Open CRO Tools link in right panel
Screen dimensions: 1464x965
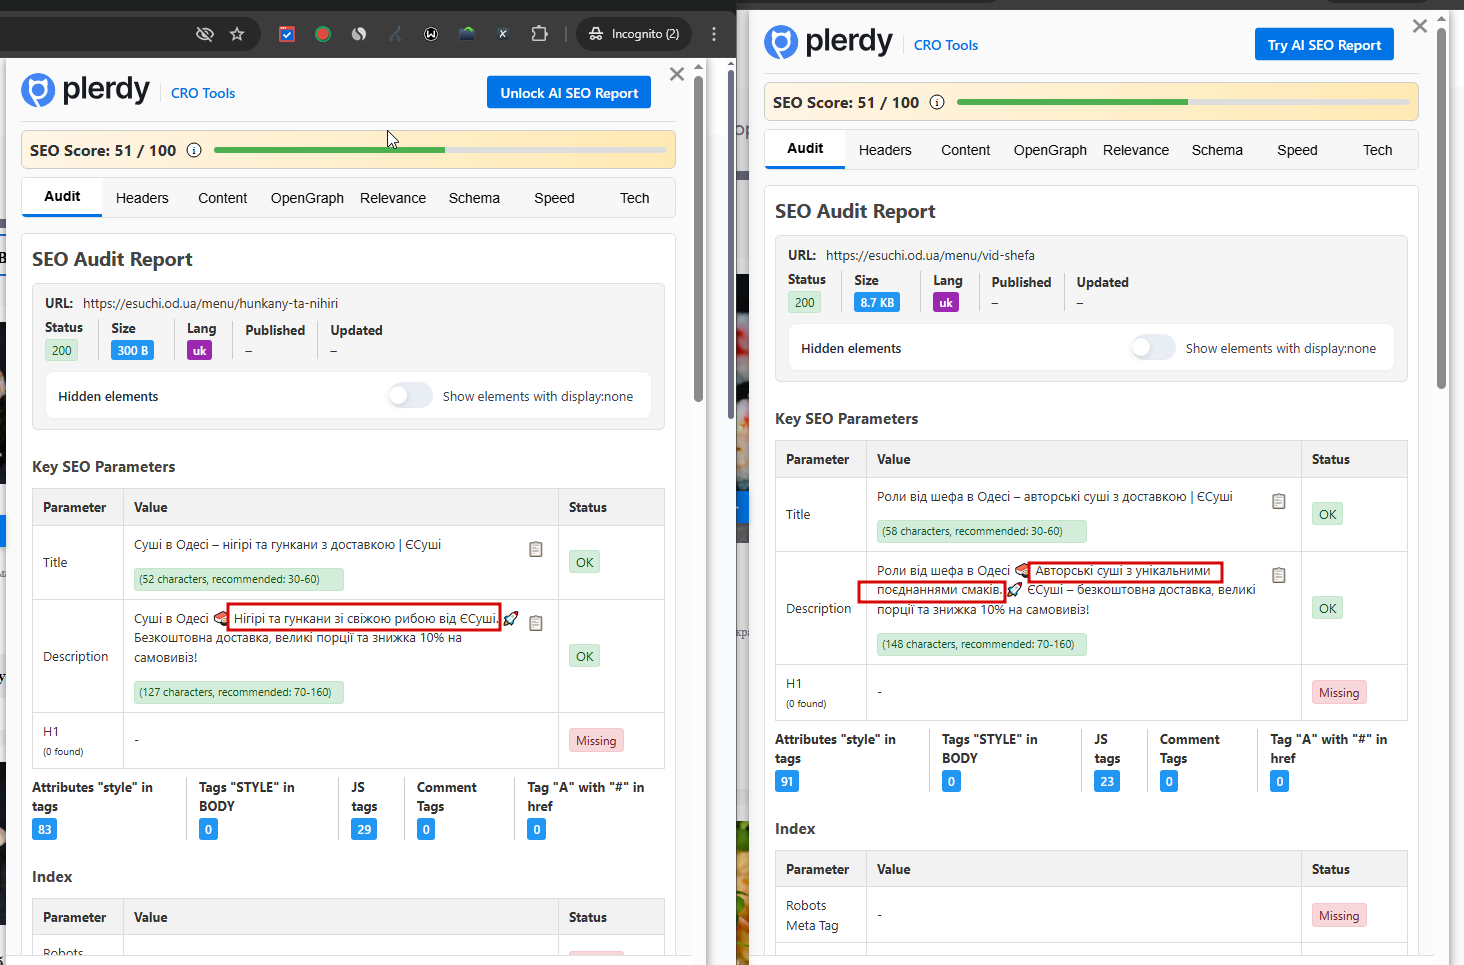[946, 45]
